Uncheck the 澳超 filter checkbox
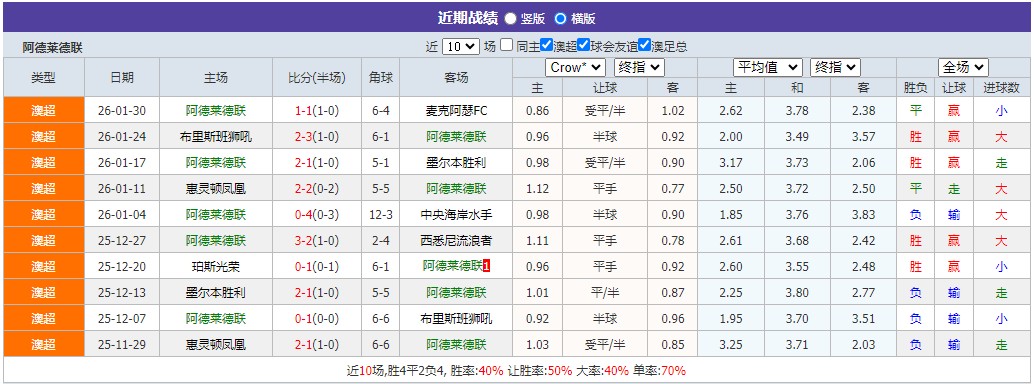1034x384 pixels. (546, 46)
